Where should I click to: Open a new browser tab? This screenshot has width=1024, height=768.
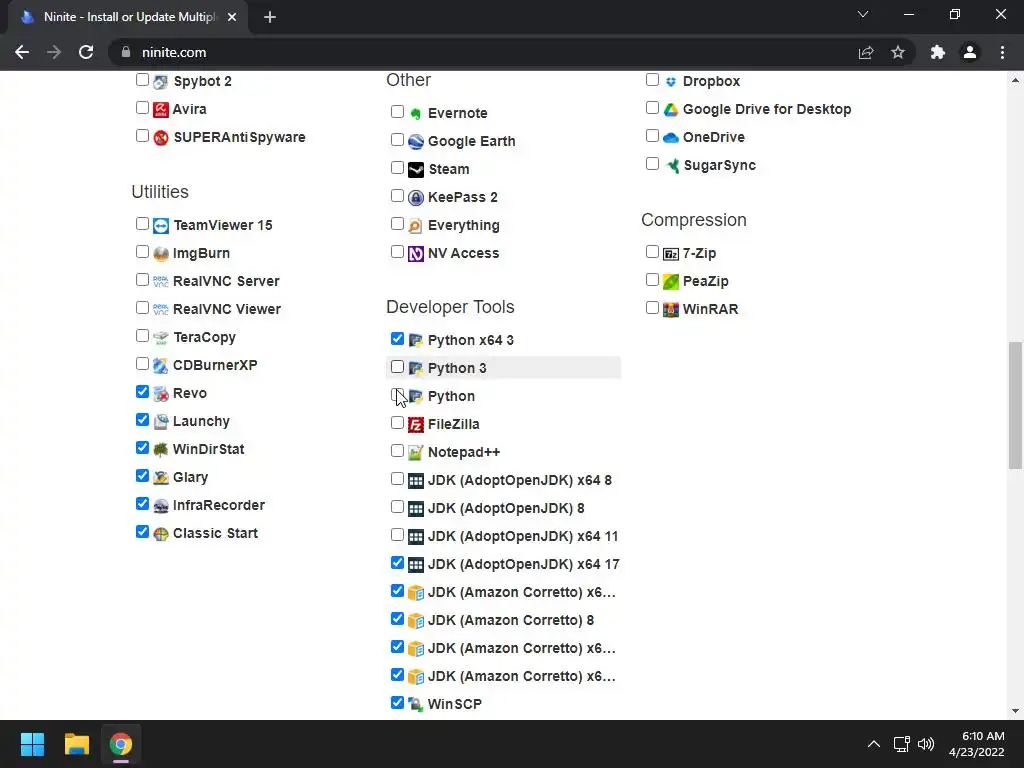pyautogui.click(x=270, y=18)
